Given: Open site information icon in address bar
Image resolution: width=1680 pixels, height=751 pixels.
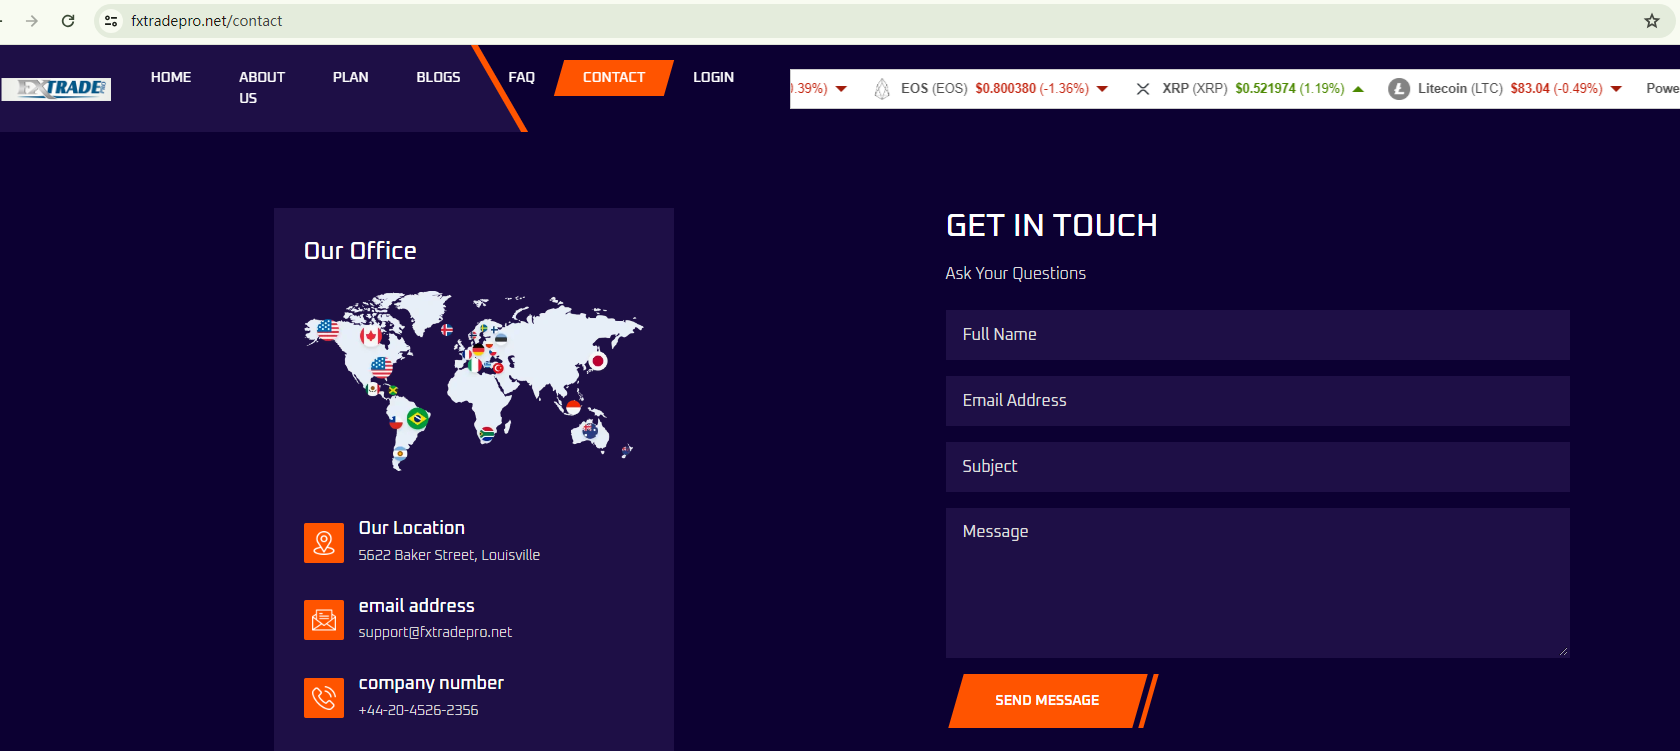Looking at the screenshot, I should (111, 21).
